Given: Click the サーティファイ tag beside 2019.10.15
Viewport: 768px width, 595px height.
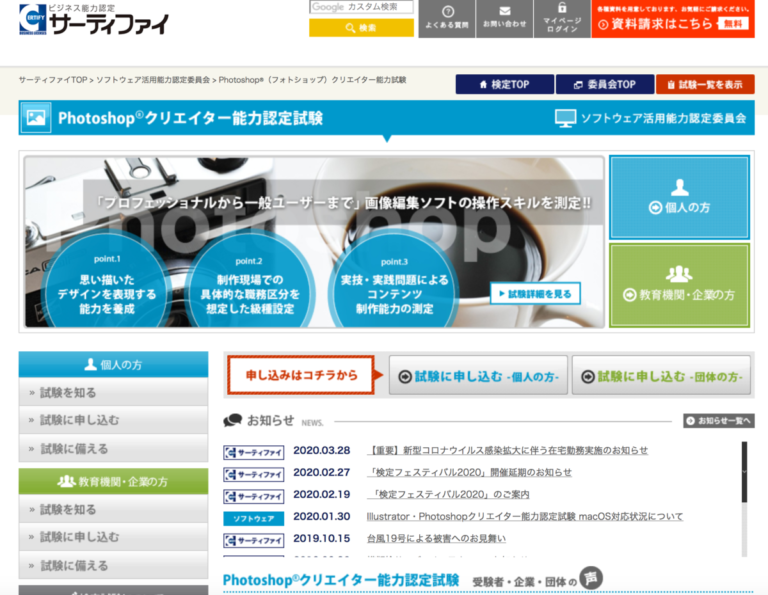Looking at the screenshot, I should click(x=253, y=541).
